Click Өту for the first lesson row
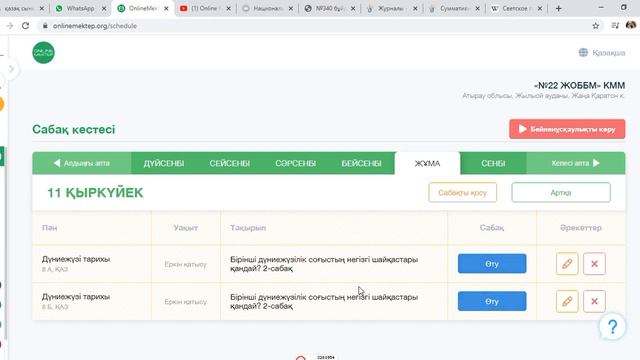 point(492,264)
